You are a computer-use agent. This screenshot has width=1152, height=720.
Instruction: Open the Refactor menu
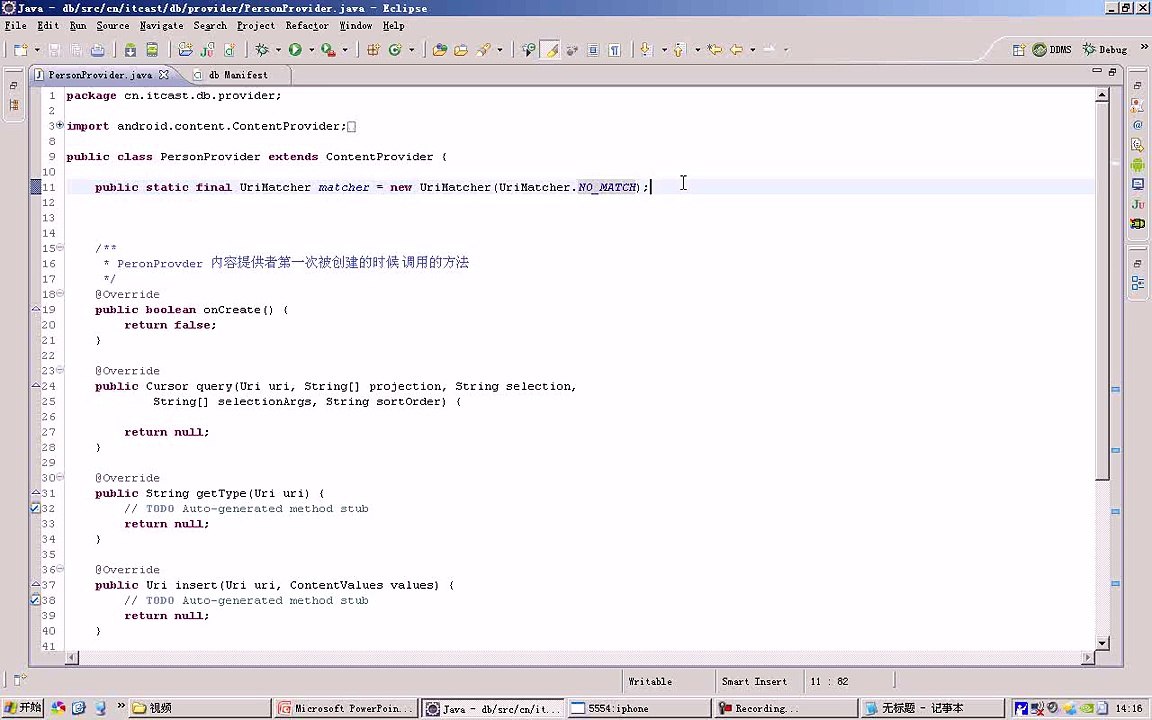point(307,25)
